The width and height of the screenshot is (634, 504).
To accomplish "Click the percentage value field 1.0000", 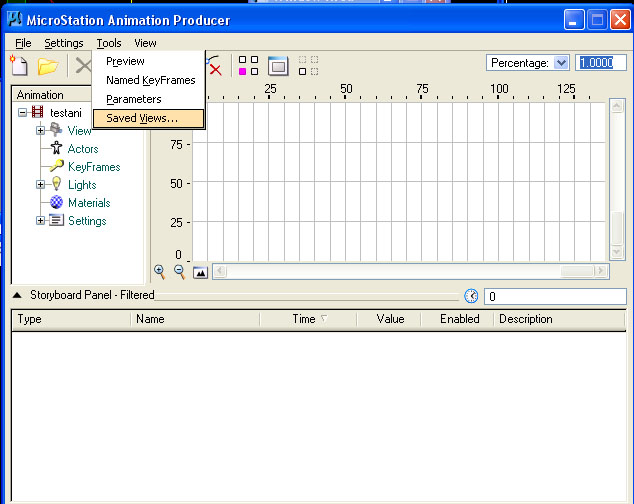I will 601,63.
